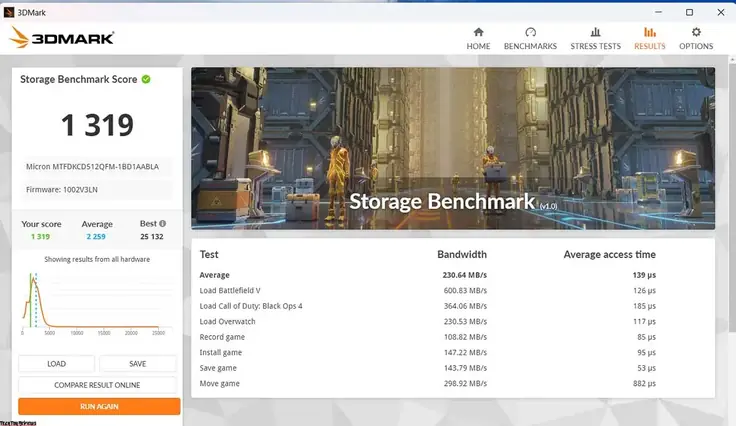Click the 364.06 MB/s bandwidth value
Screen dimensions: 736x426
pyautogui.click(x=465, y=306)
